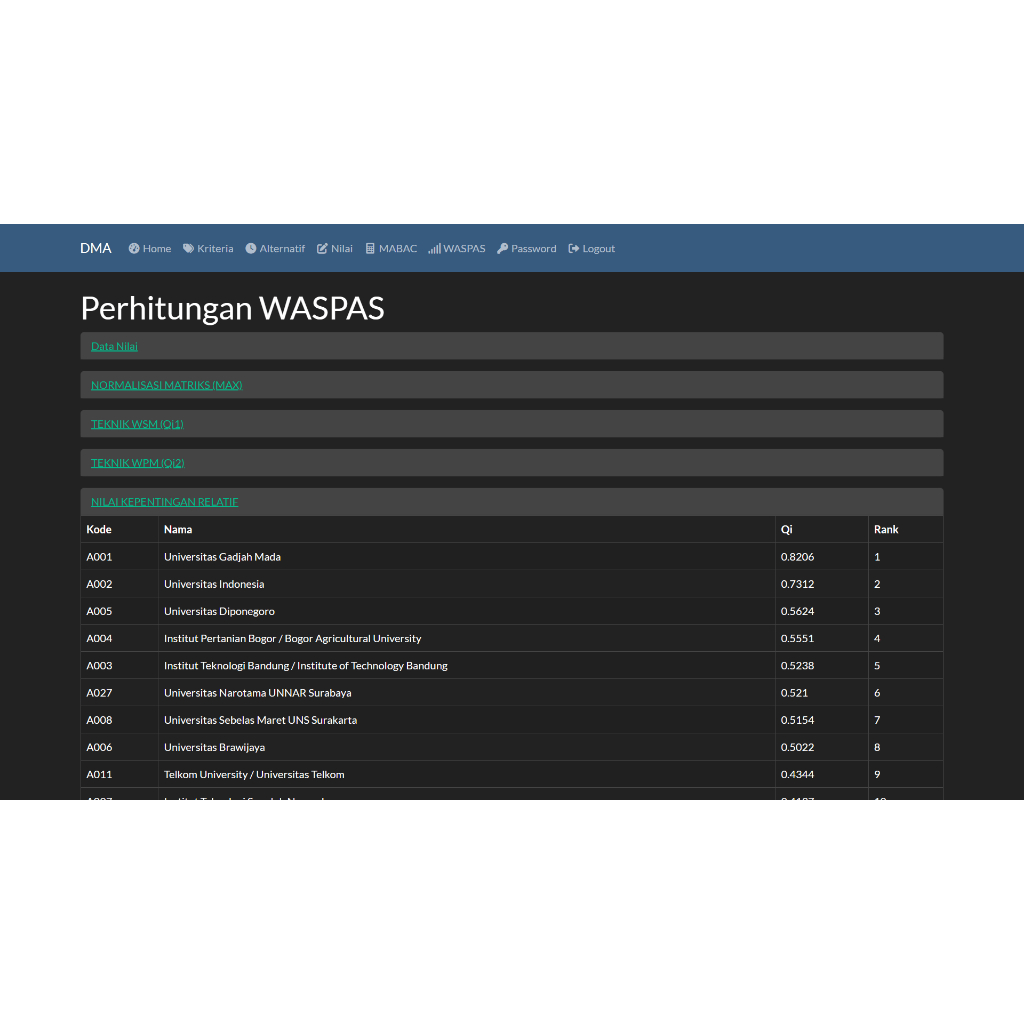Click the Rank column header
The height and width of the screenshot is (1024, 1024).
coord(906,529)
